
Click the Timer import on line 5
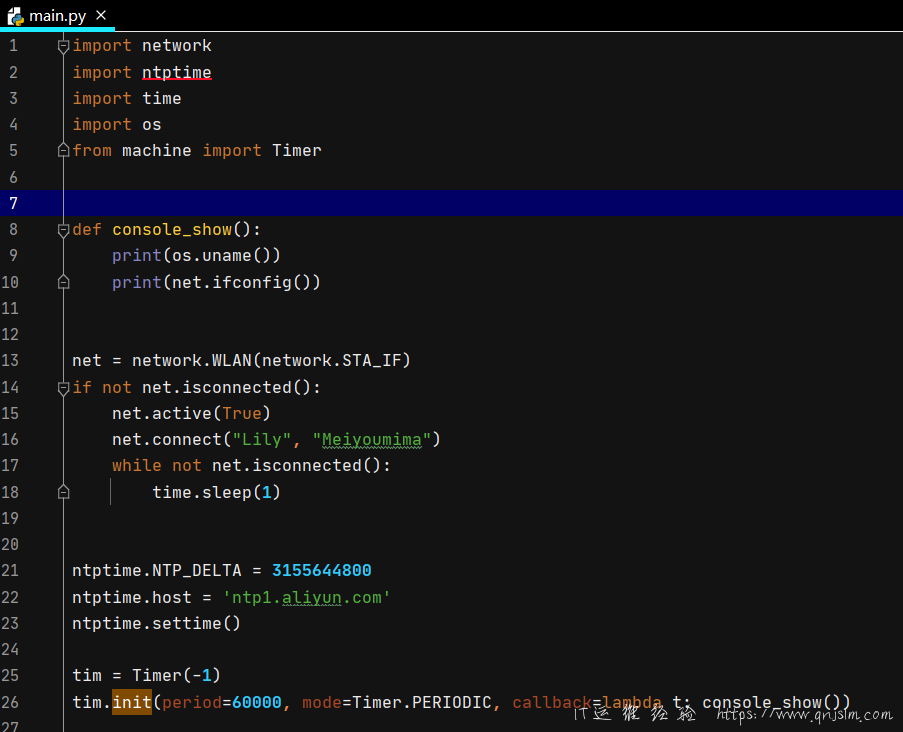(297, 150)
